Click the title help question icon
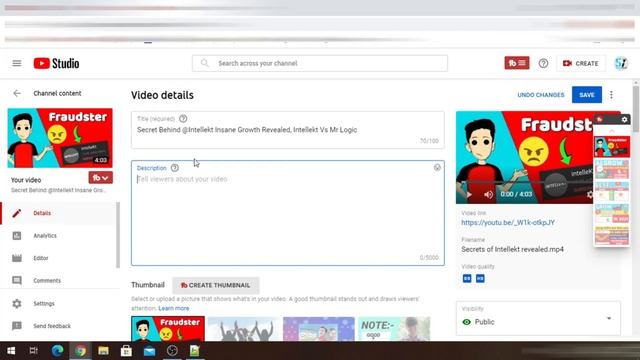 pos(183,119)
